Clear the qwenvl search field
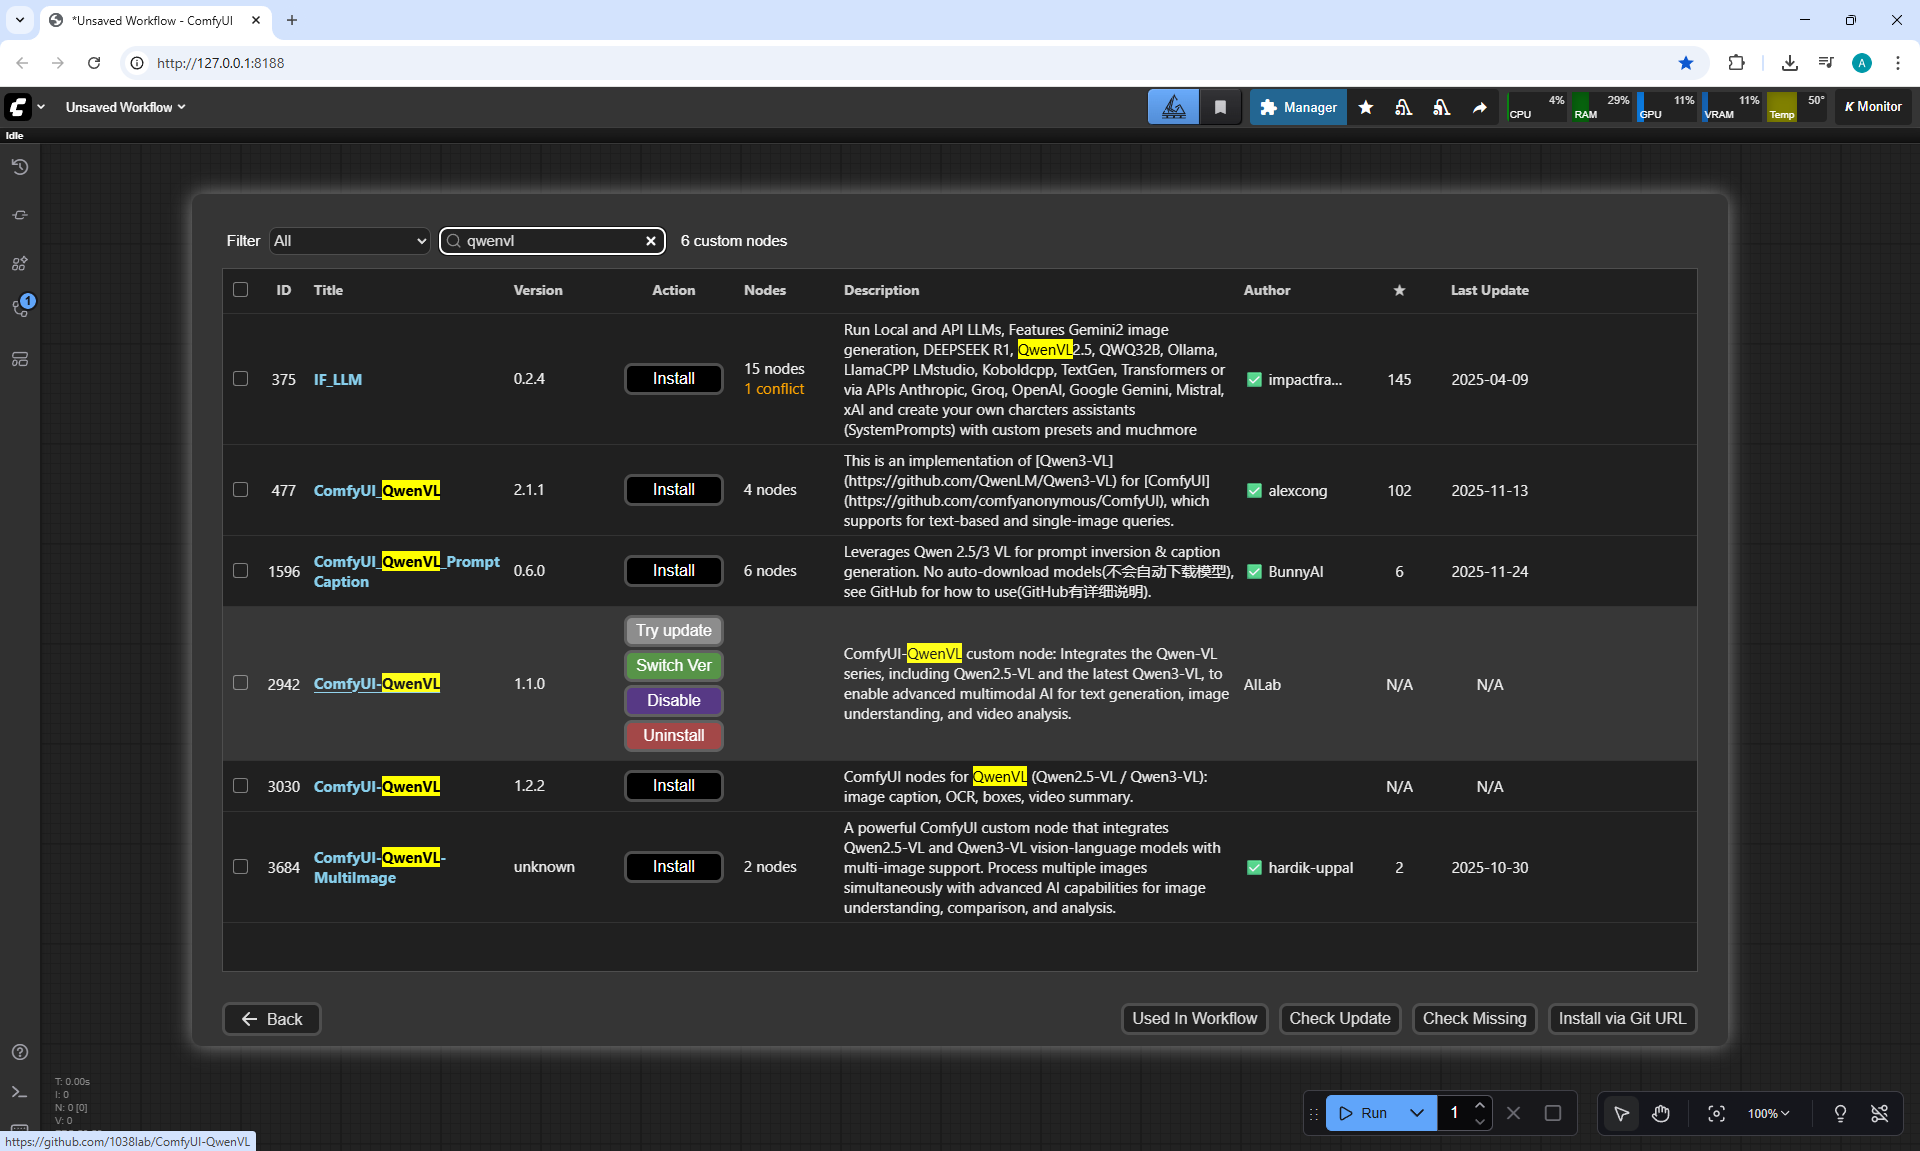The image size is (1920, 1151). point(651,241)
